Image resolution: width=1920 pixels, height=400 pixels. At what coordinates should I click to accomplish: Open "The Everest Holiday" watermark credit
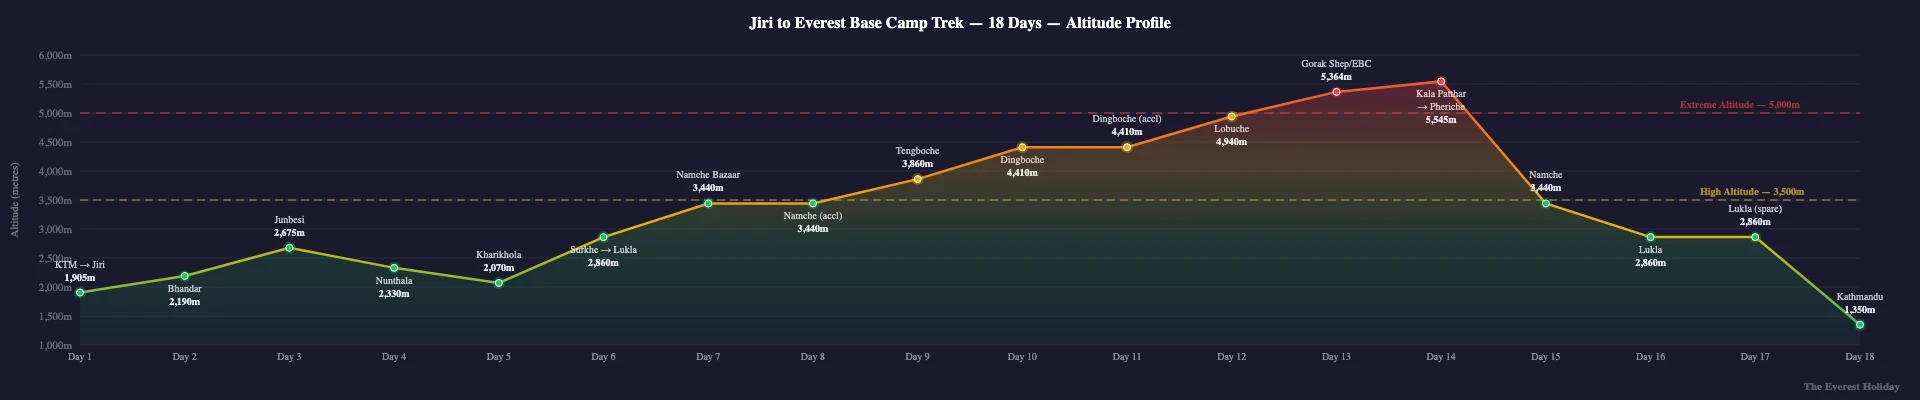click(1851, 387)
